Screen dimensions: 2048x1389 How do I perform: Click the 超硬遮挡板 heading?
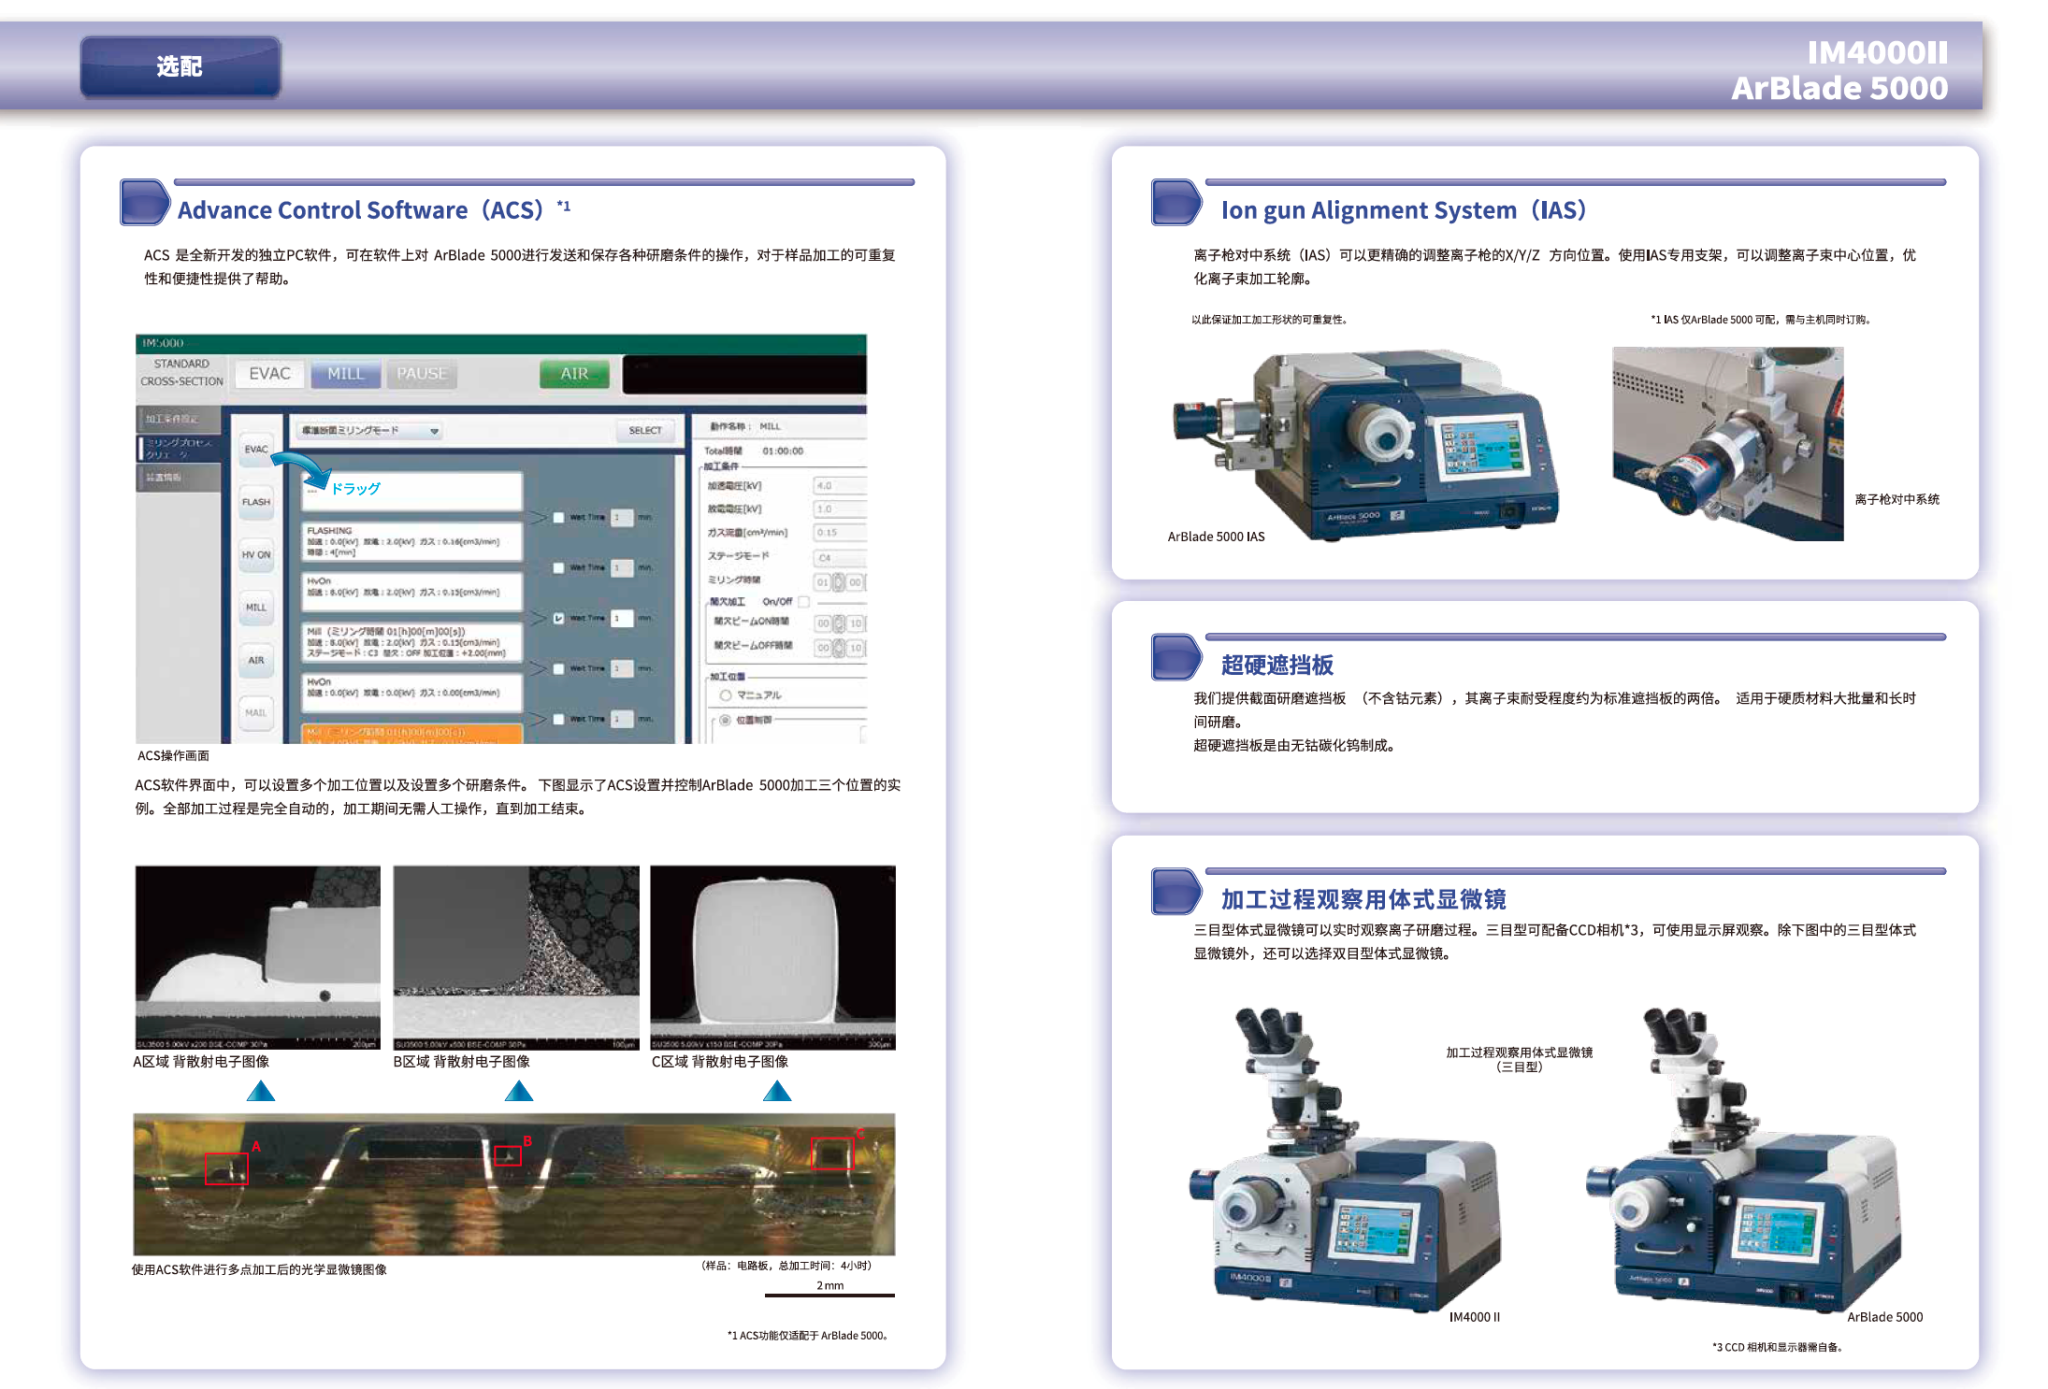point(1277,665)
